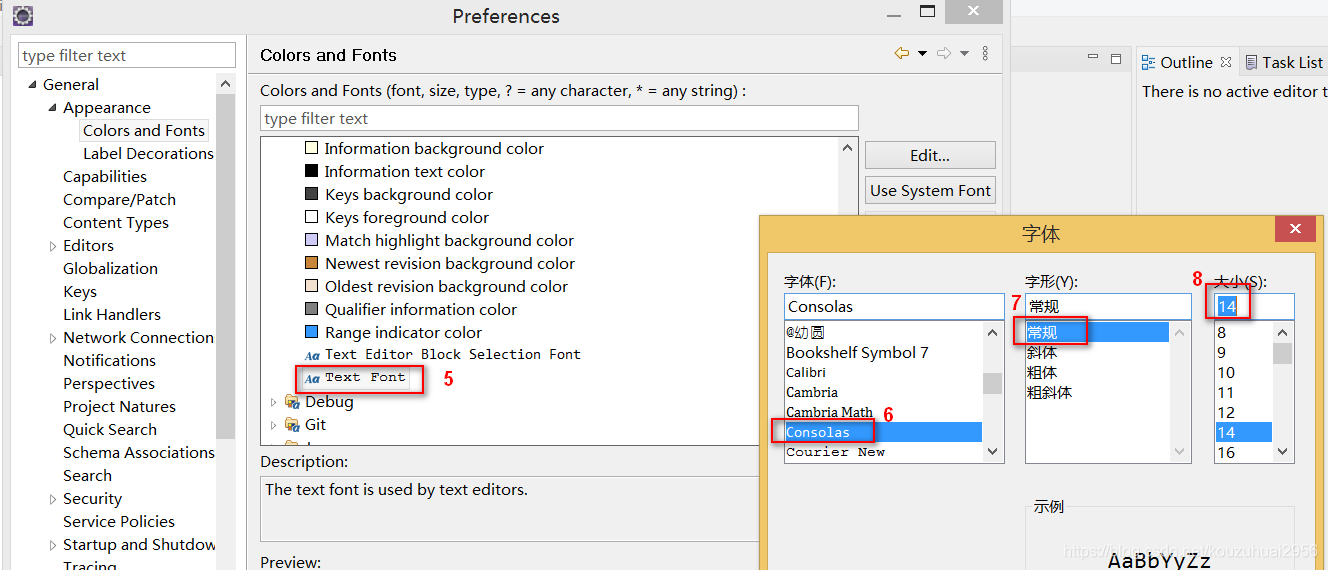Select Colors and Fonts in the tree
1328x570 pixels.
click(x=144, y=130)
